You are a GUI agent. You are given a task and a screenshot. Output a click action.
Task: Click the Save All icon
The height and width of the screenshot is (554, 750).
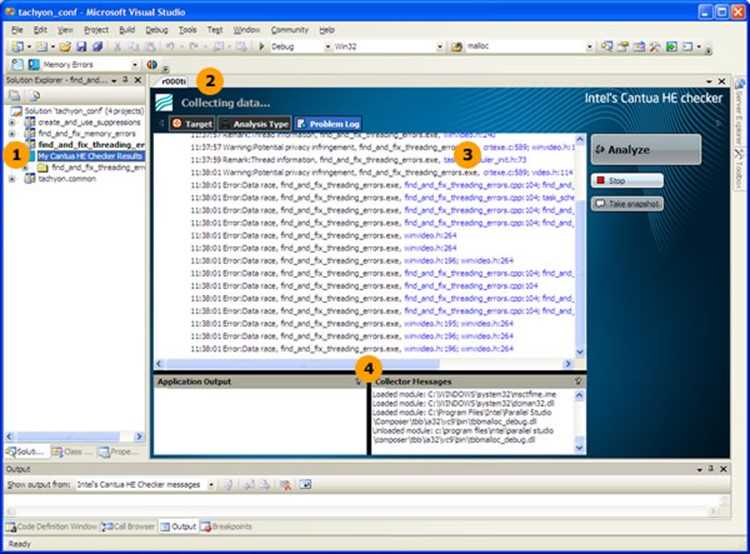click(98, 46)
